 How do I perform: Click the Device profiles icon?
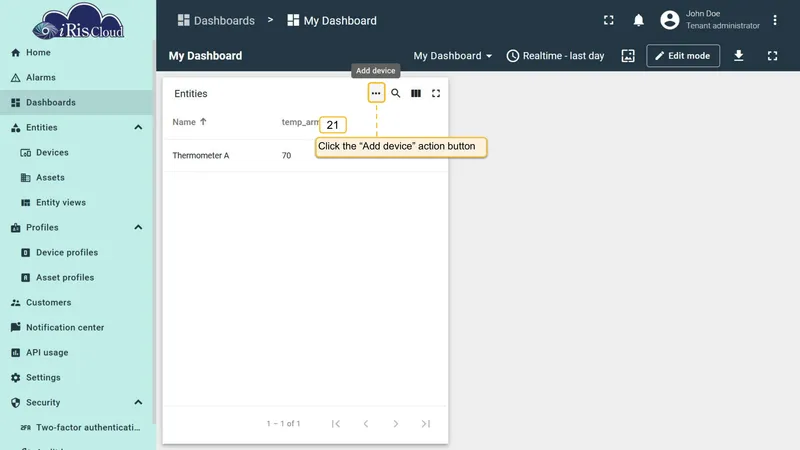pyautogui.click(x=26, y=253)
